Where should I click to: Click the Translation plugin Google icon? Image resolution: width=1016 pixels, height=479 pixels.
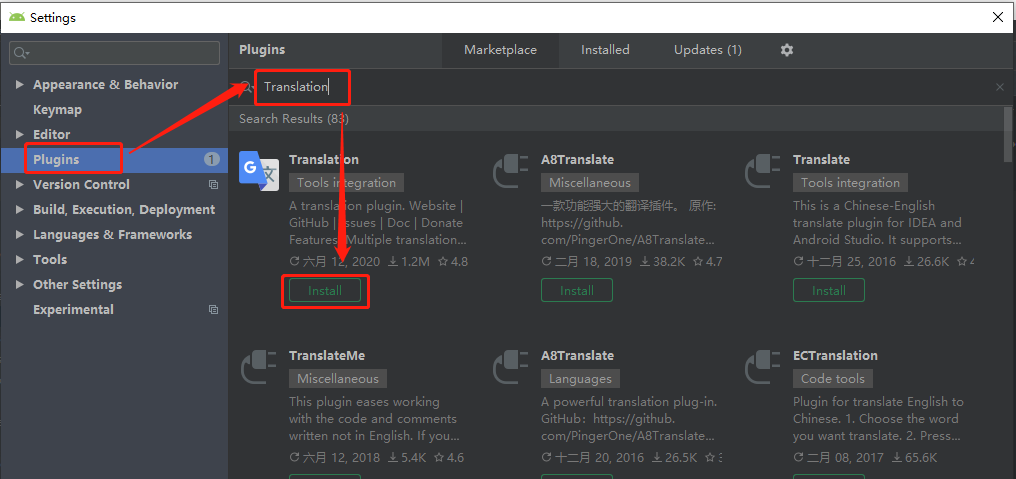coord(259,170)
